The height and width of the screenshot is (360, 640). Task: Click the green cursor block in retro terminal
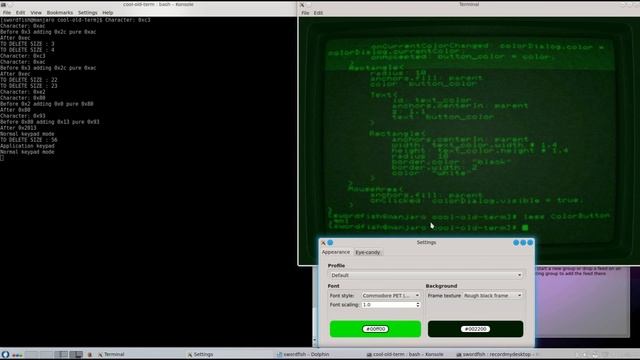click(525, 228)
